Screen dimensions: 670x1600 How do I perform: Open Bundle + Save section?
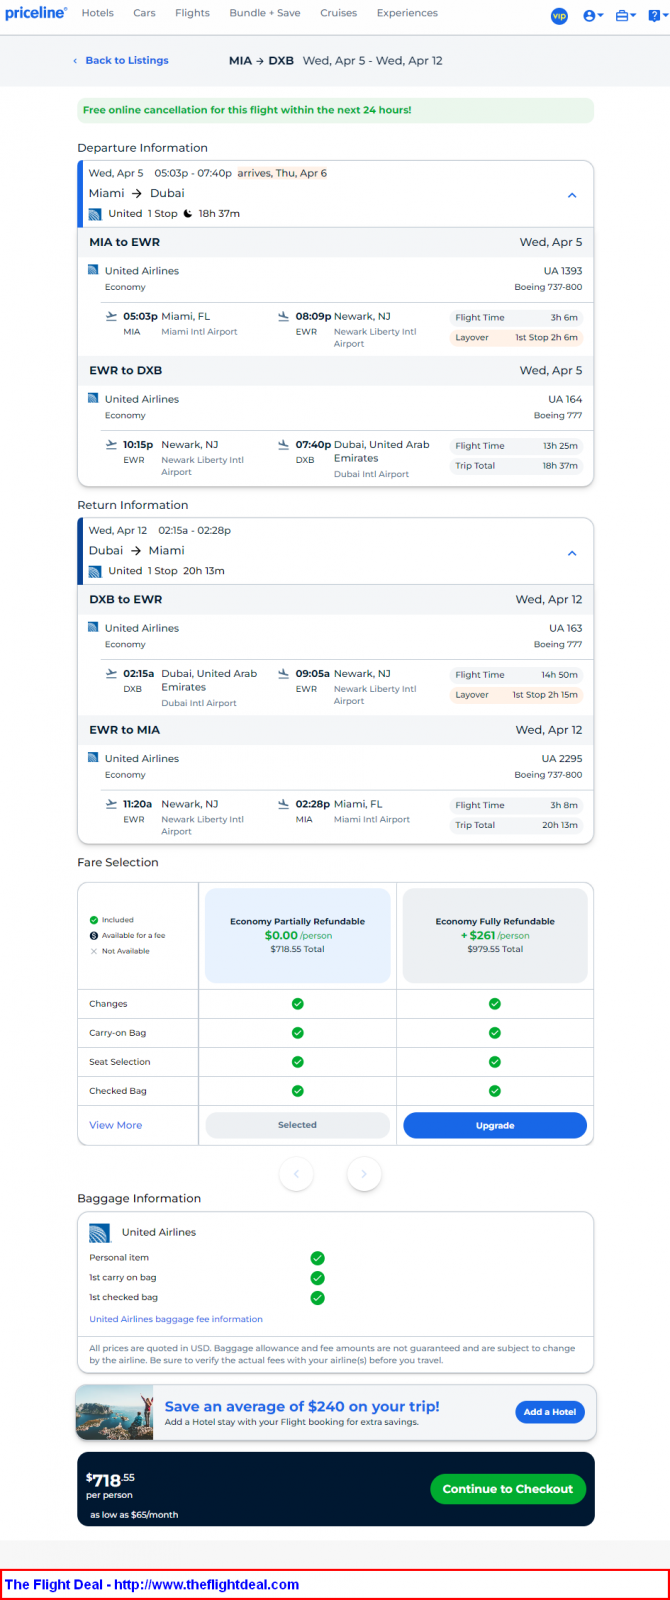265,13
